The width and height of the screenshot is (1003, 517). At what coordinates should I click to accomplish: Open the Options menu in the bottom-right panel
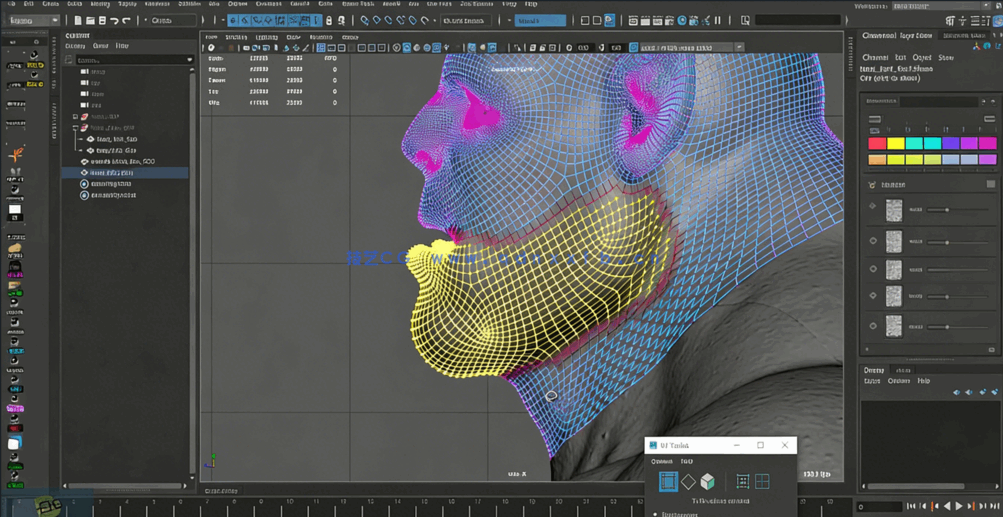coord(898,381)
